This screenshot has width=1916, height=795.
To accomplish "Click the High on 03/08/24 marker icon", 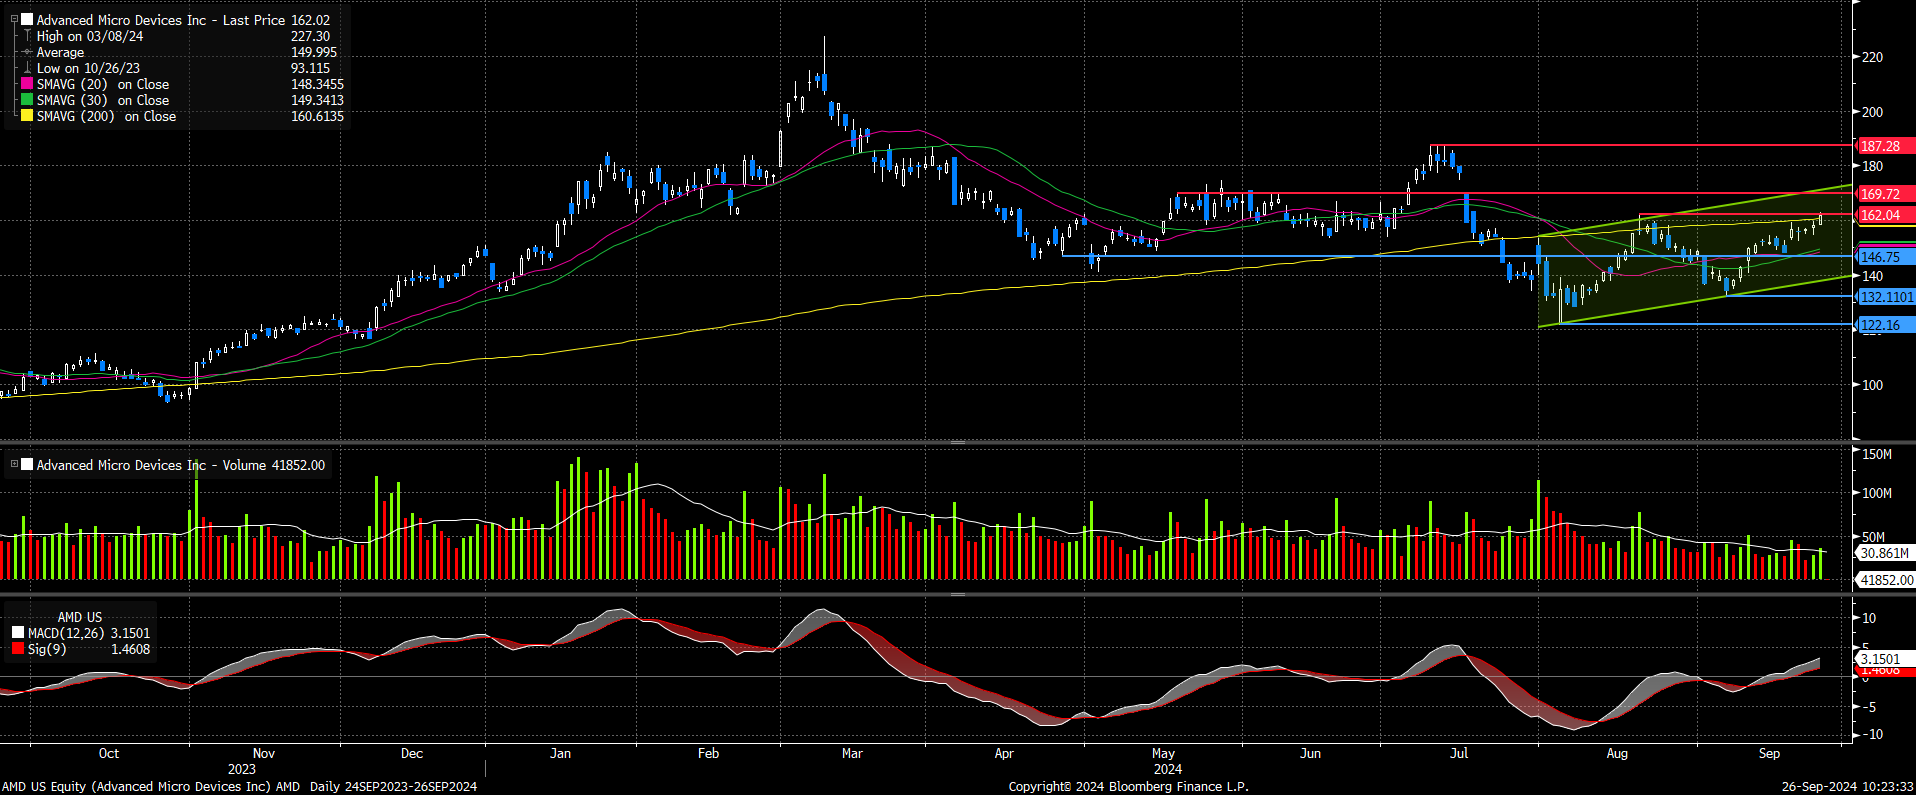I will 27,35.
